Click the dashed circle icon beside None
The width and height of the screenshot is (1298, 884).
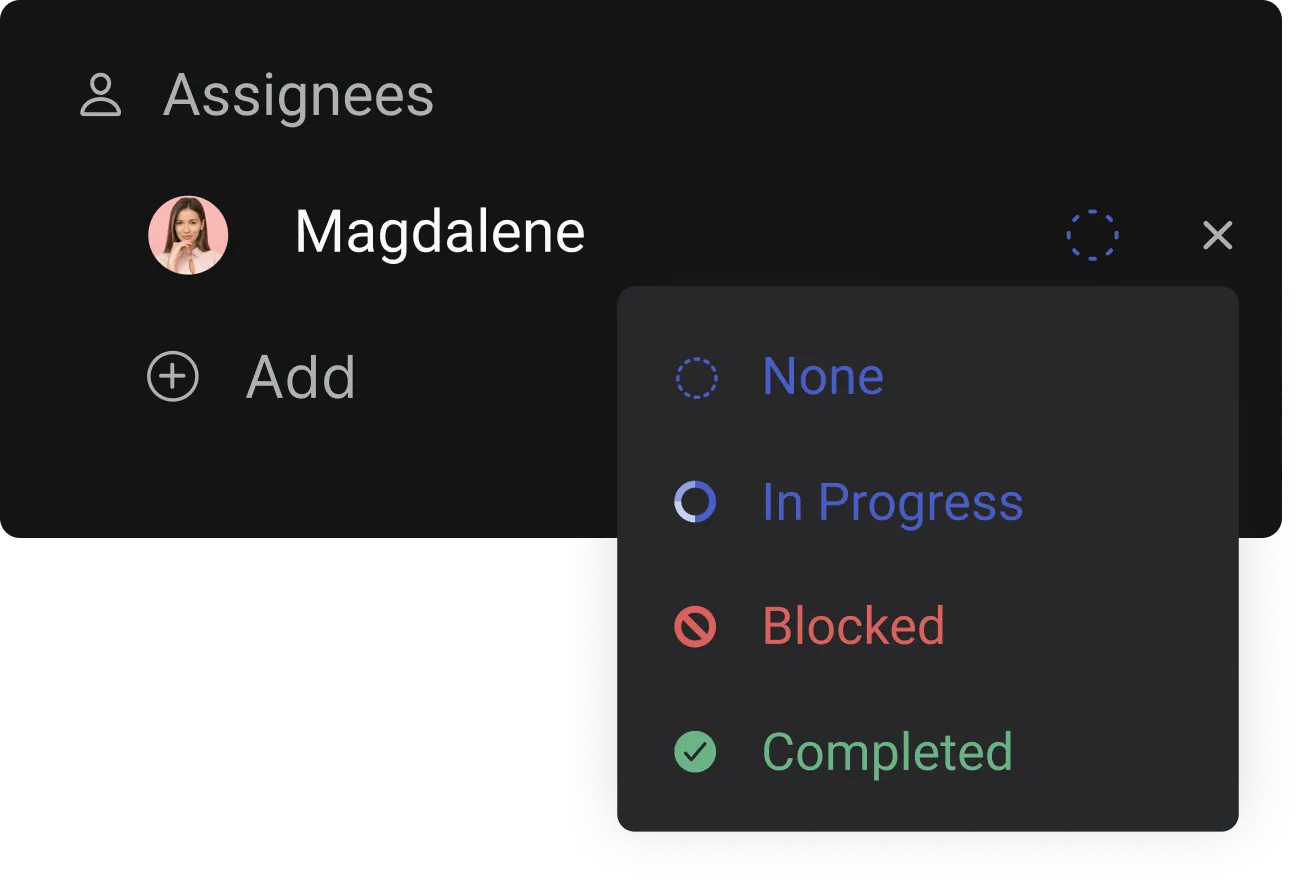point(696,378)
